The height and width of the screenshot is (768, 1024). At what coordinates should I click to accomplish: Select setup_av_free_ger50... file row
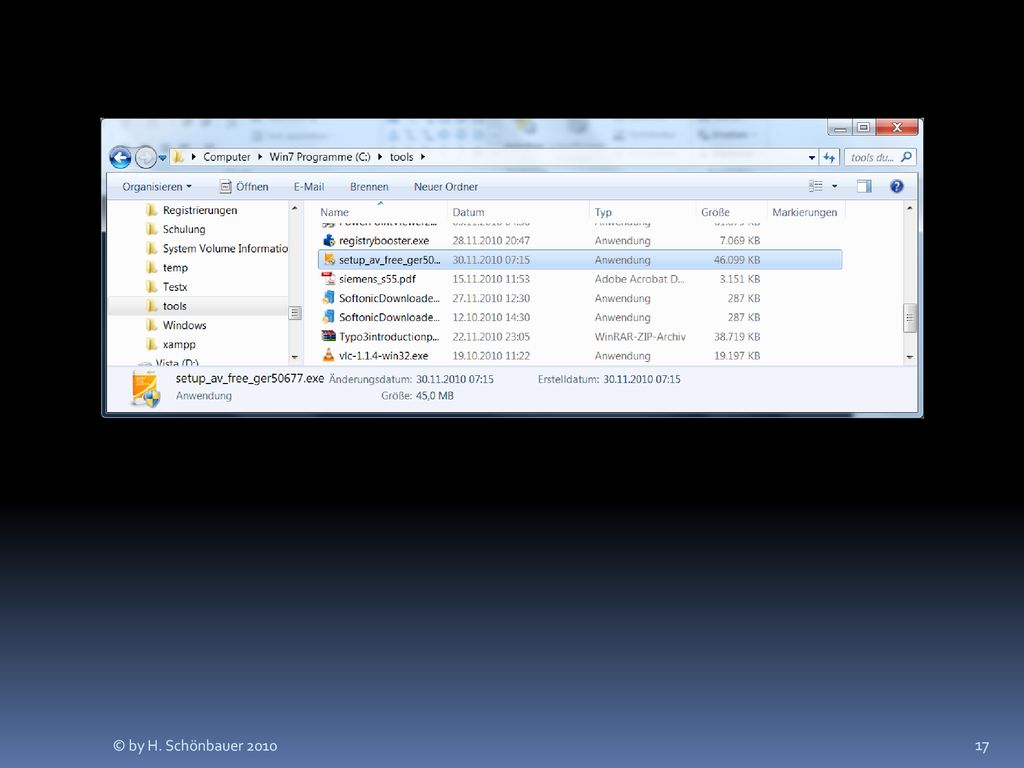coord(580,259)
